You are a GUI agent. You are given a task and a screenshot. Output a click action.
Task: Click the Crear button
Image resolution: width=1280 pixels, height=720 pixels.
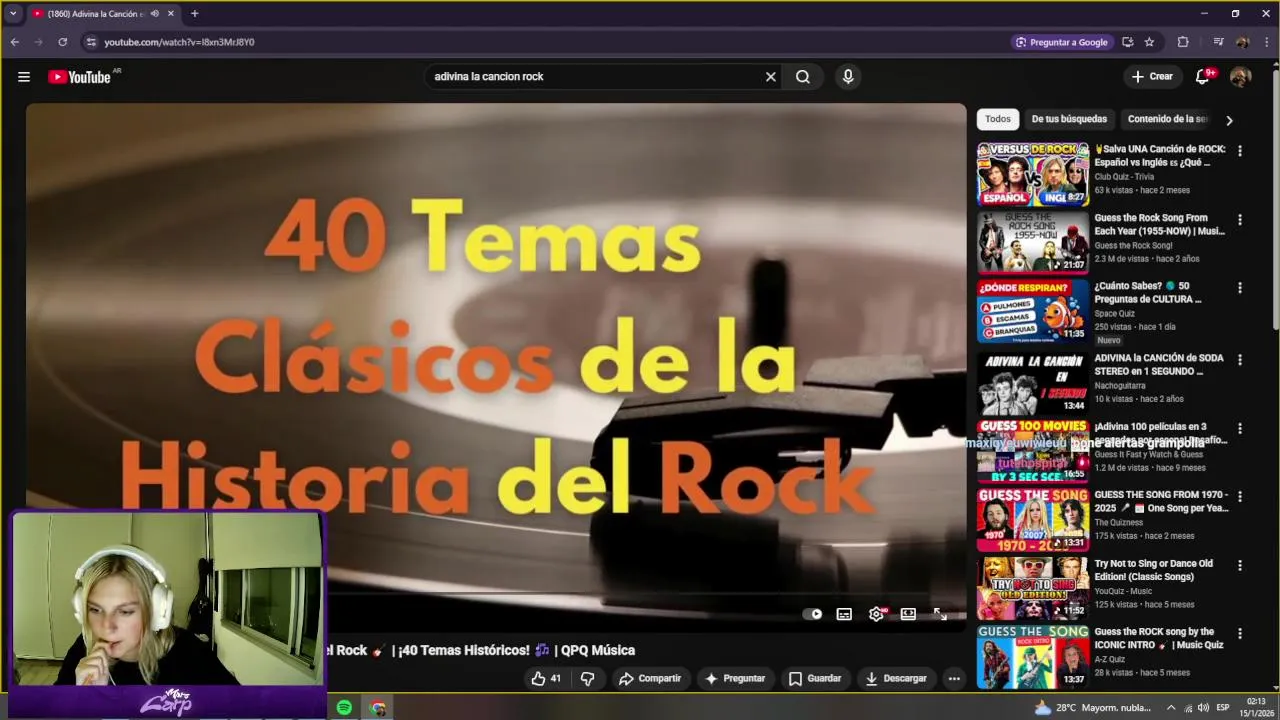(x=1151, y=77)
